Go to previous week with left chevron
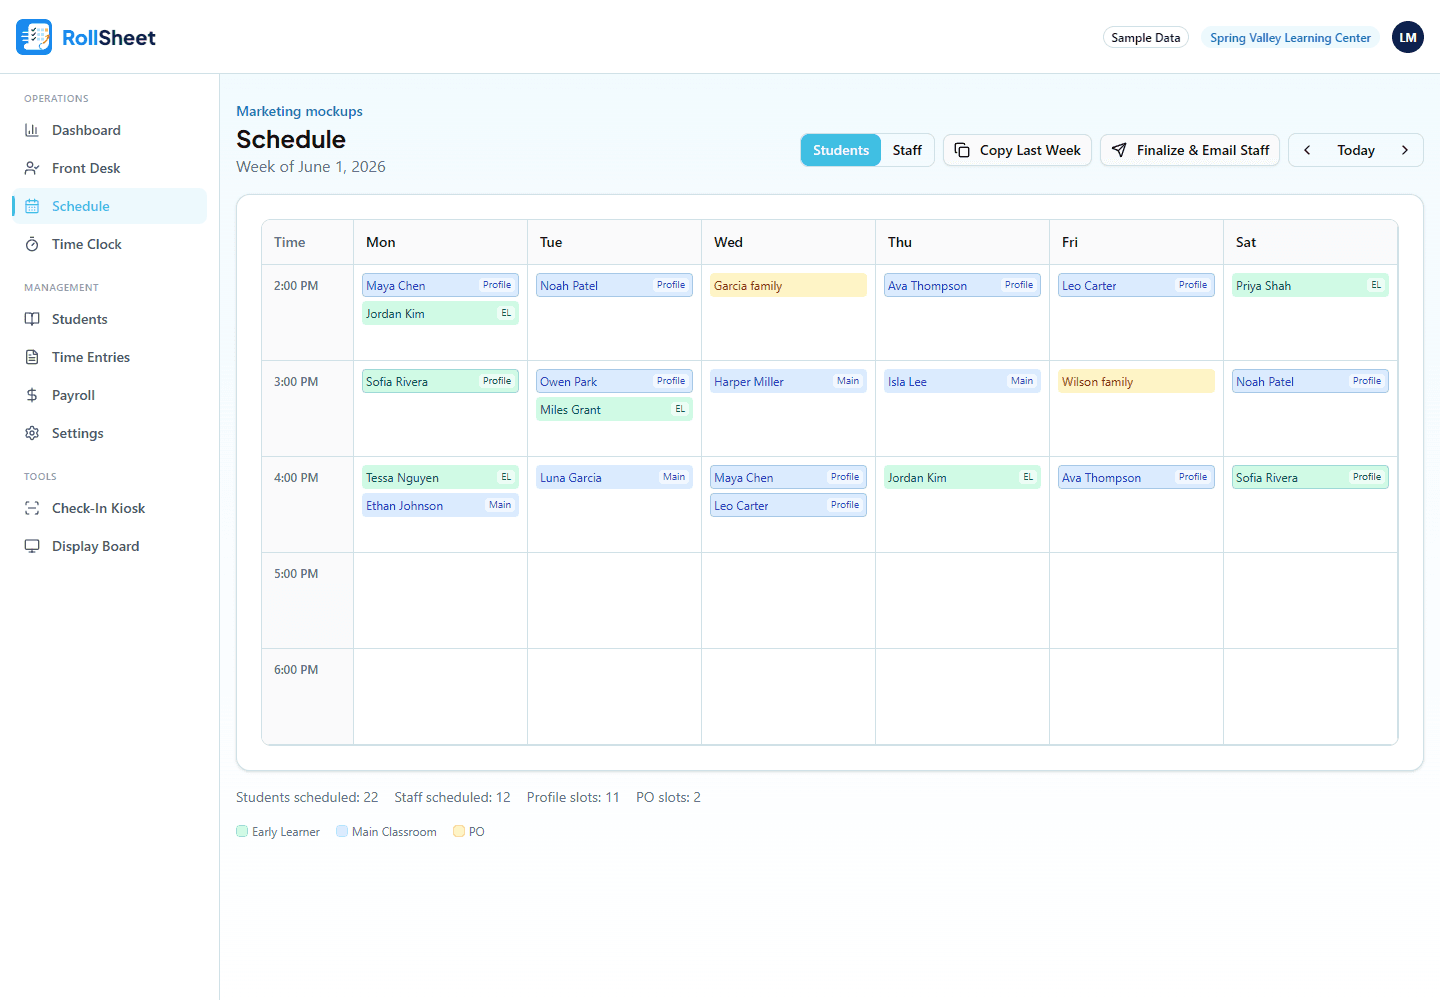The height and width of the screenshot is (1000, 1440). (1307, 150)
